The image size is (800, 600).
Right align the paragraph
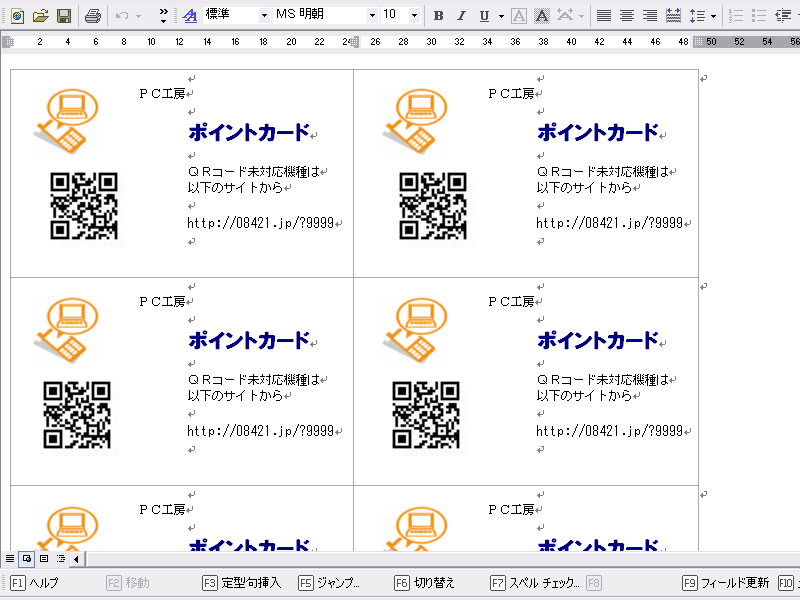(650, 16)
